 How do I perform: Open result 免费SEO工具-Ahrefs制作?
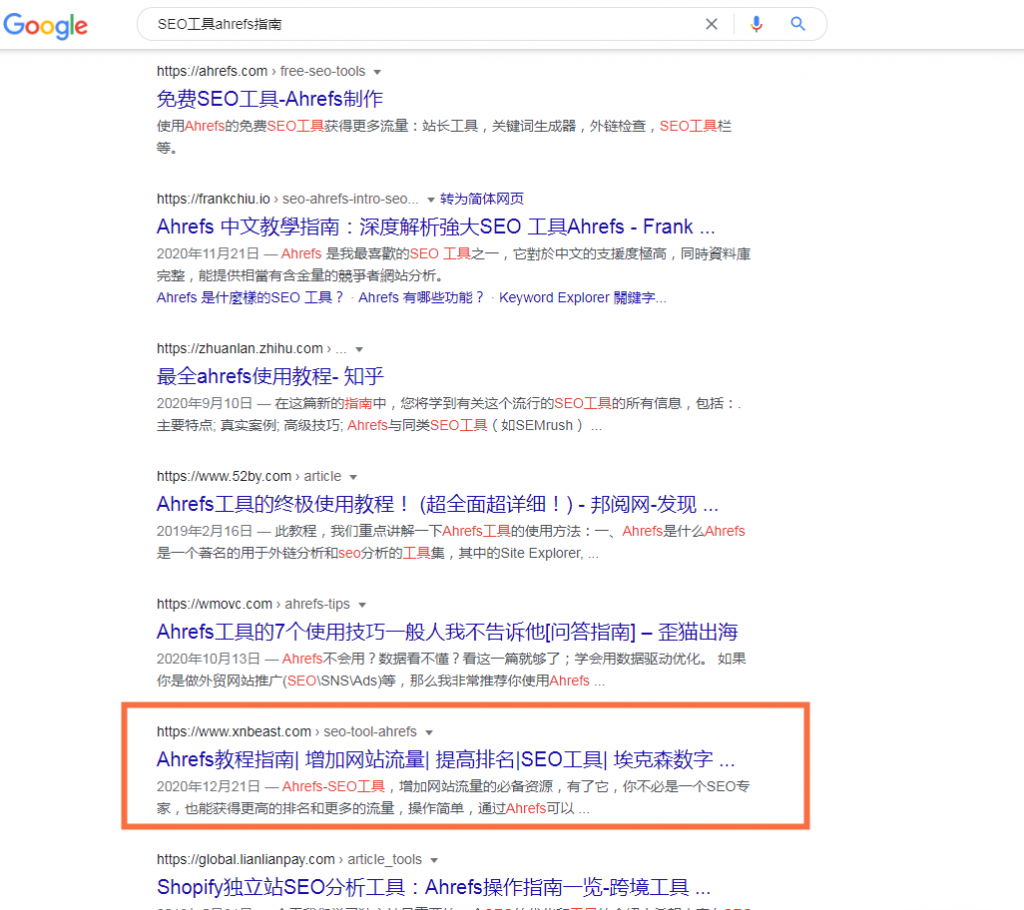coord(270,99)
